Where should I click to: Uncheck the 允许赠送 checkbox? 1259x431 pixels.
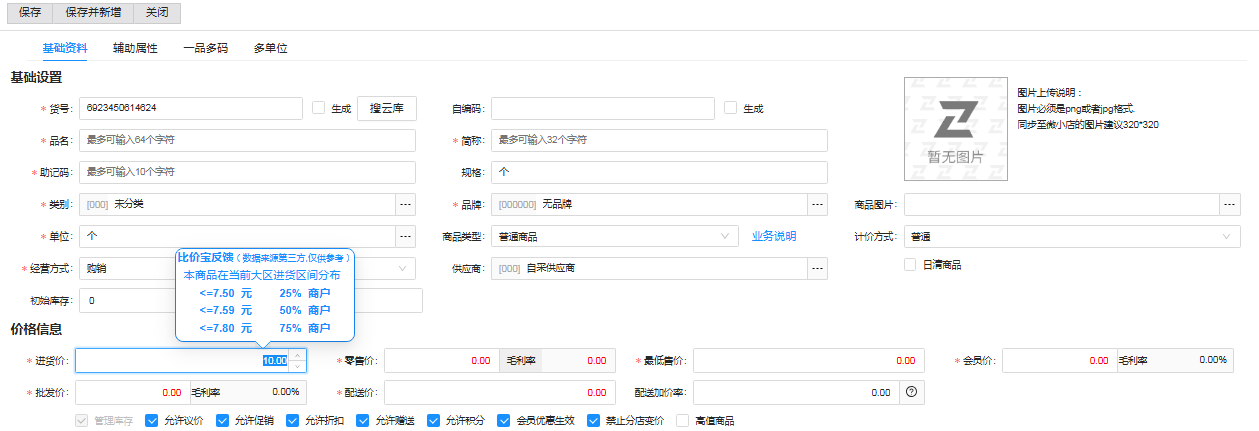click(x=364, y=421)
